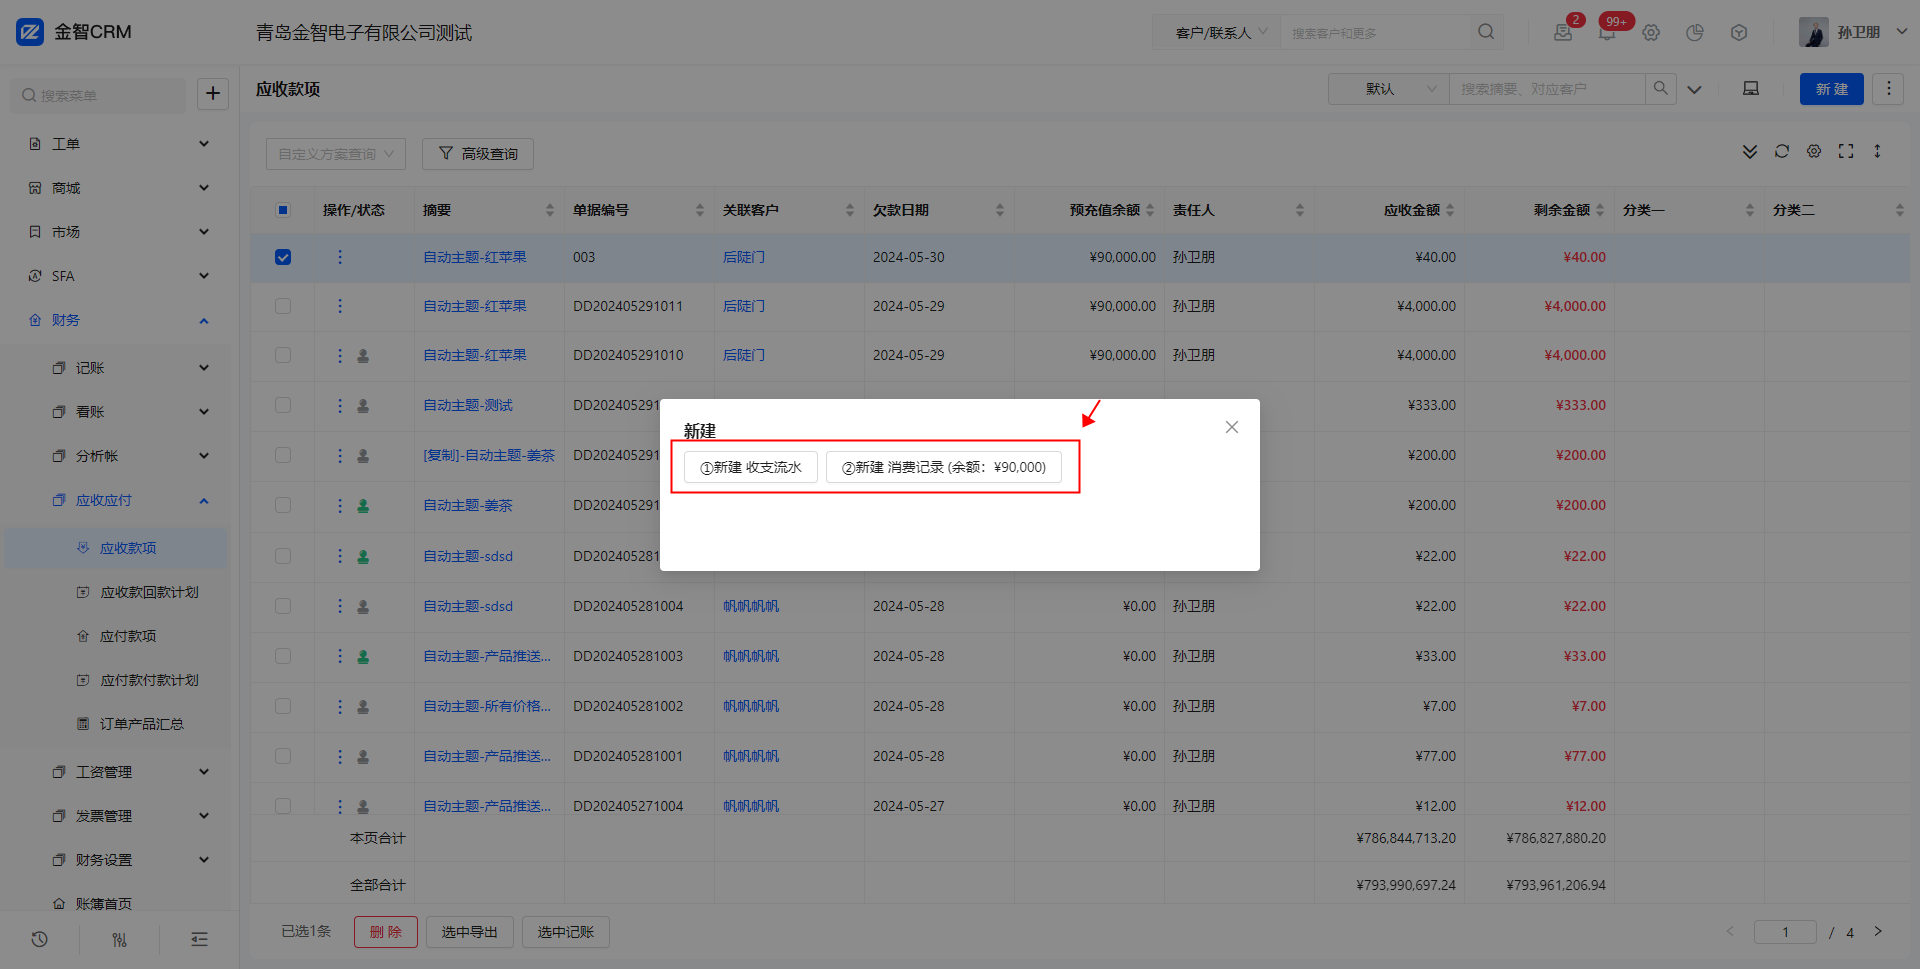Open row actions menu for 单据编号 003
Viewport: 1920px width, 969px height.
340,257
